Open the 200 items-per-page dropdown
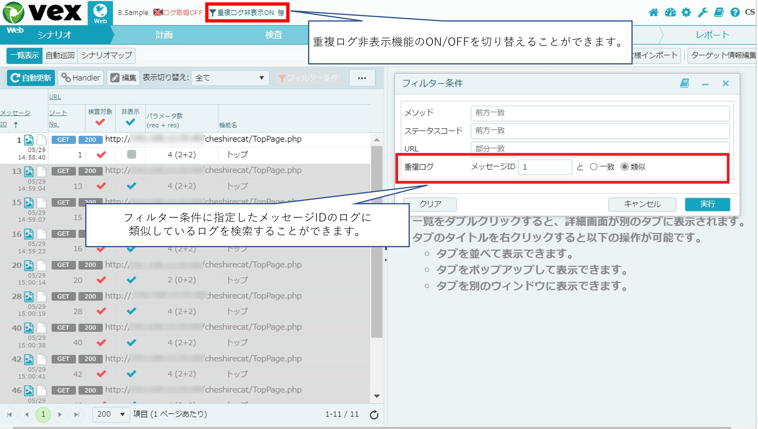The image size is (758, 429). [x=110, y=414]
